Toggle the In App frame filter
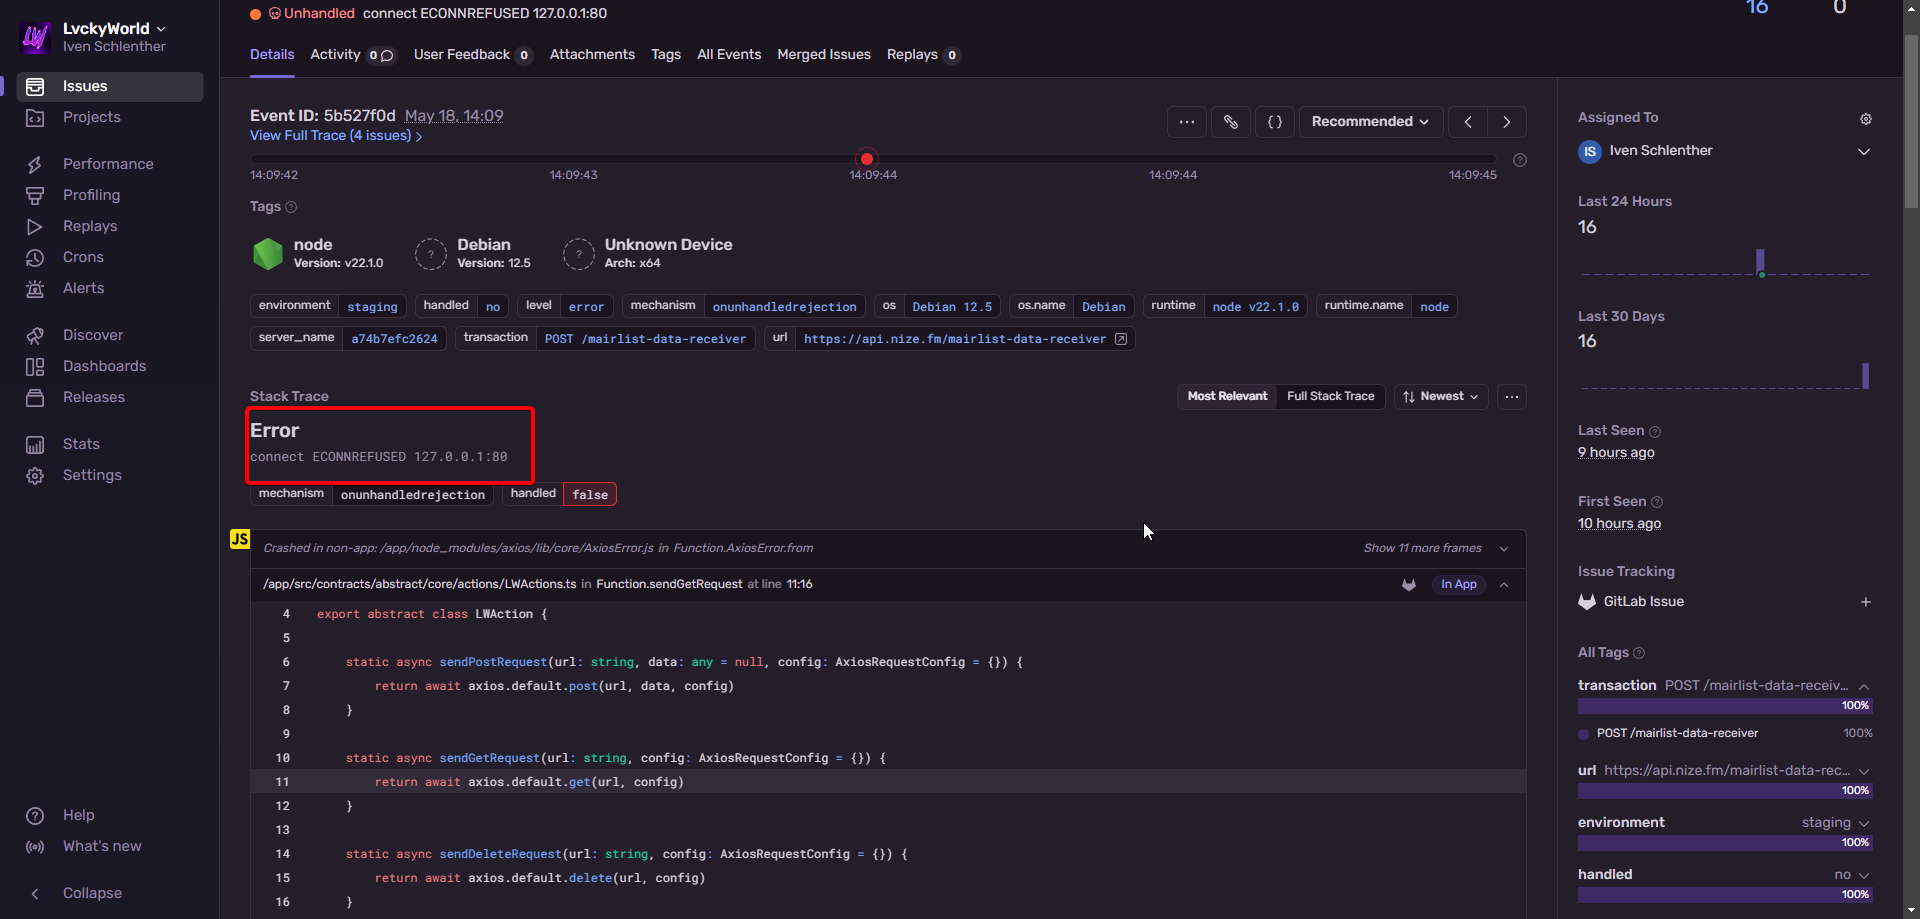 point(1458,585)
